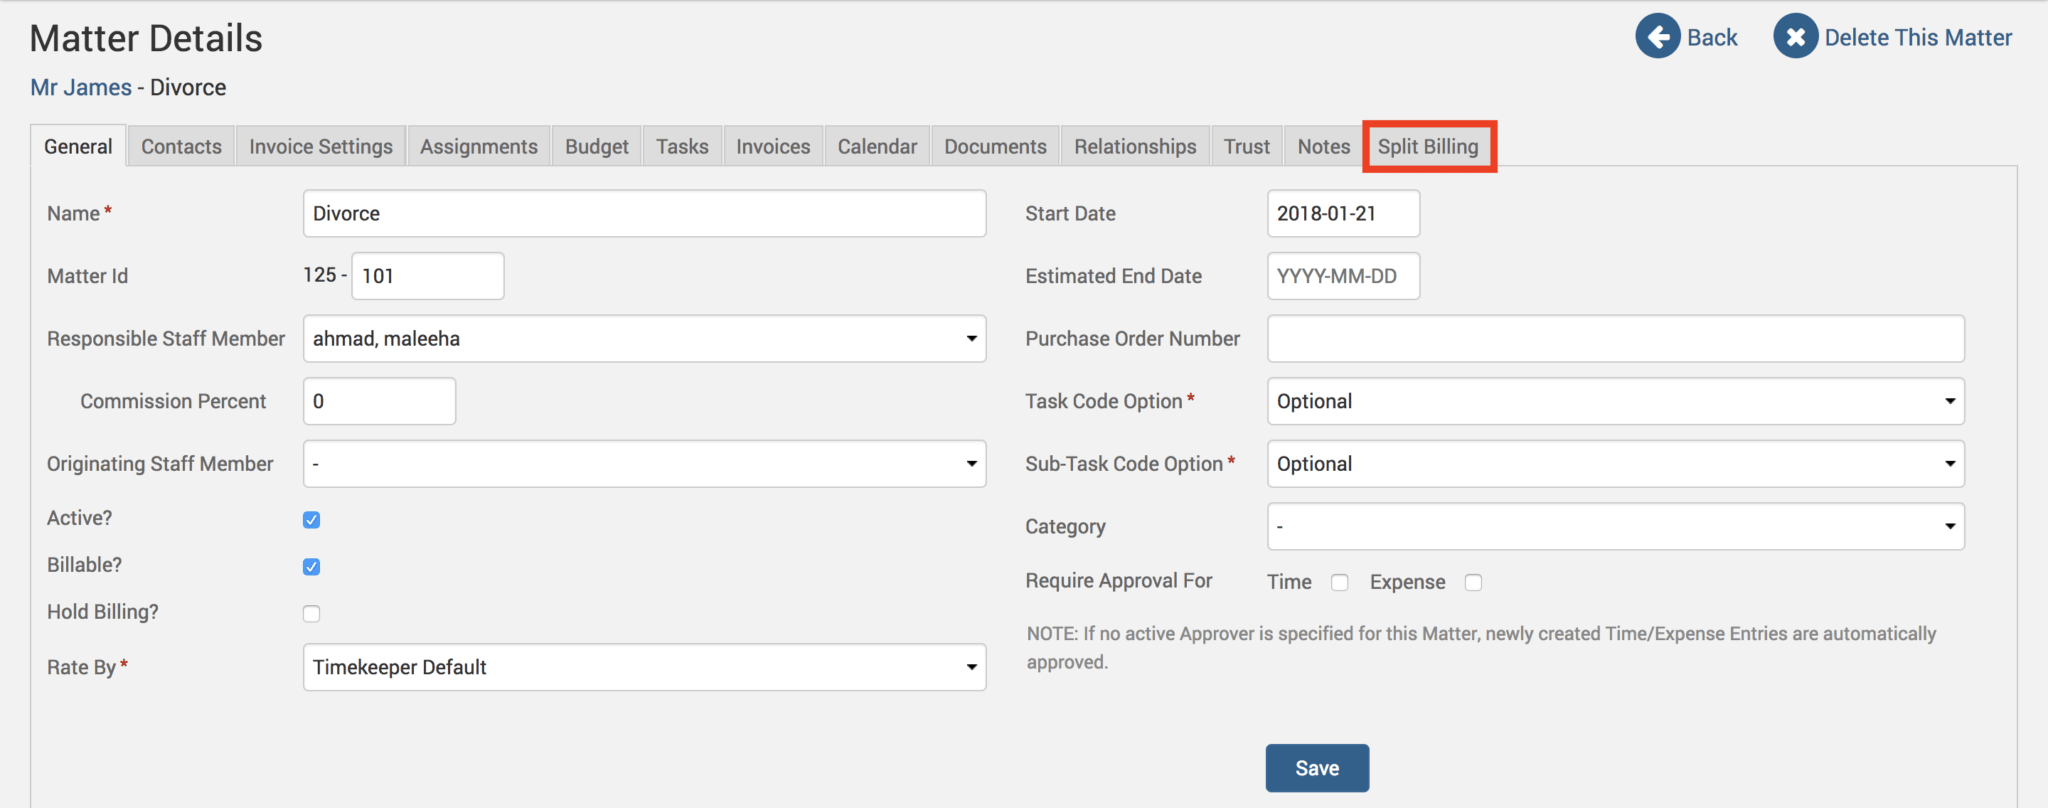Screen dimensions: 2048x808
Task: Check the Expense approval checkbox
Action: click(x=1473, y=583)
